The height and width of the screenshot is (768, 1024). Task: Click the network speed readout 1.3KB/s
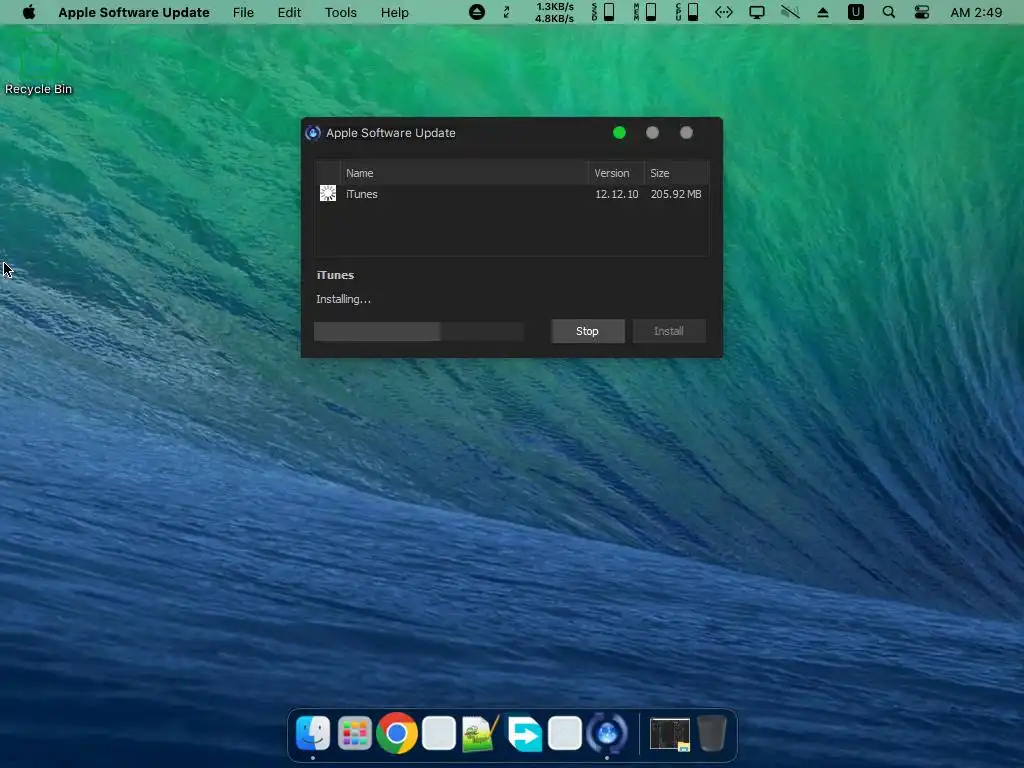(554, 7)
